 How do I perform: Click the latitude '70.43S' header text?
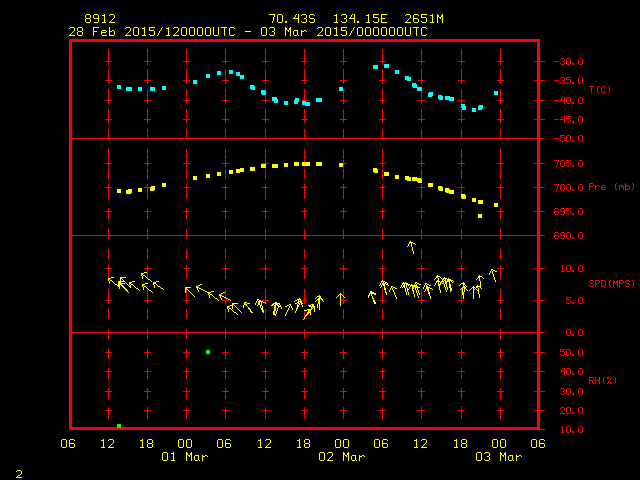pos(292,19)
